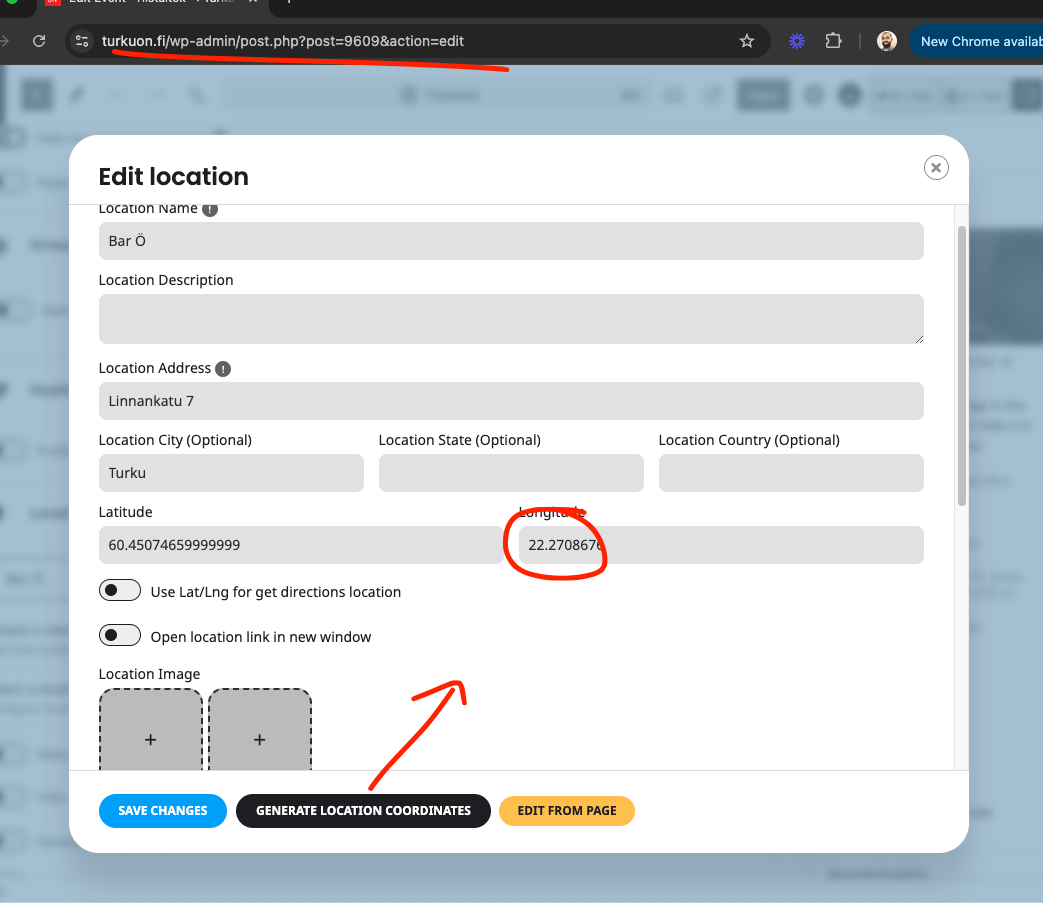1043x903 pixels.
Task: Open the Chrome extensions puzzle icon
Action: (x=833, y=41)
